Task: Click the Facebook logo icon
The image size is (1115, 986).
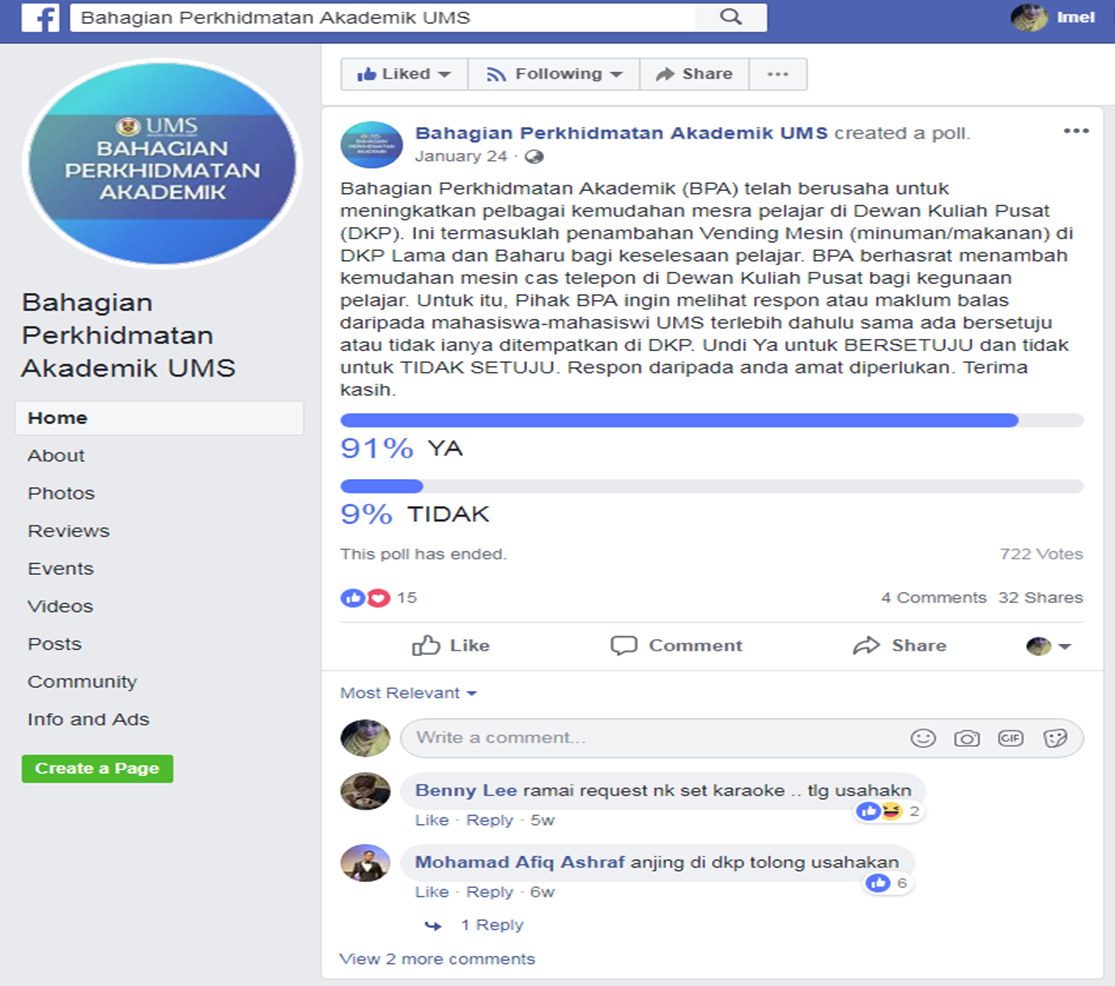Action: coord(40,18)
